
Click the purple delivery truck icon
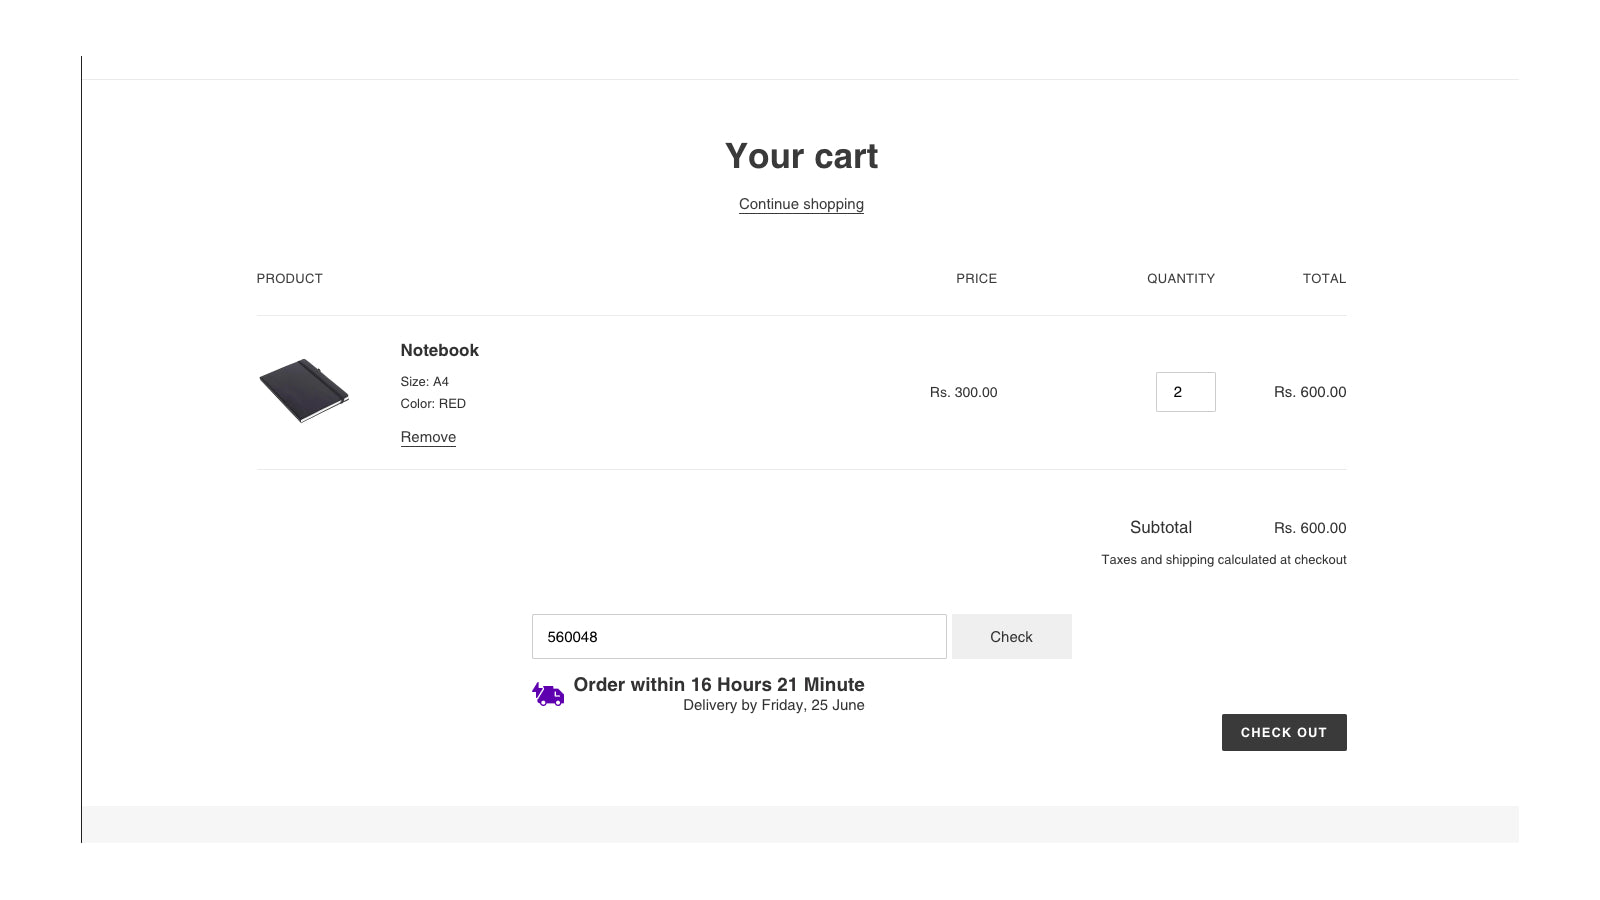pos(548,694)
